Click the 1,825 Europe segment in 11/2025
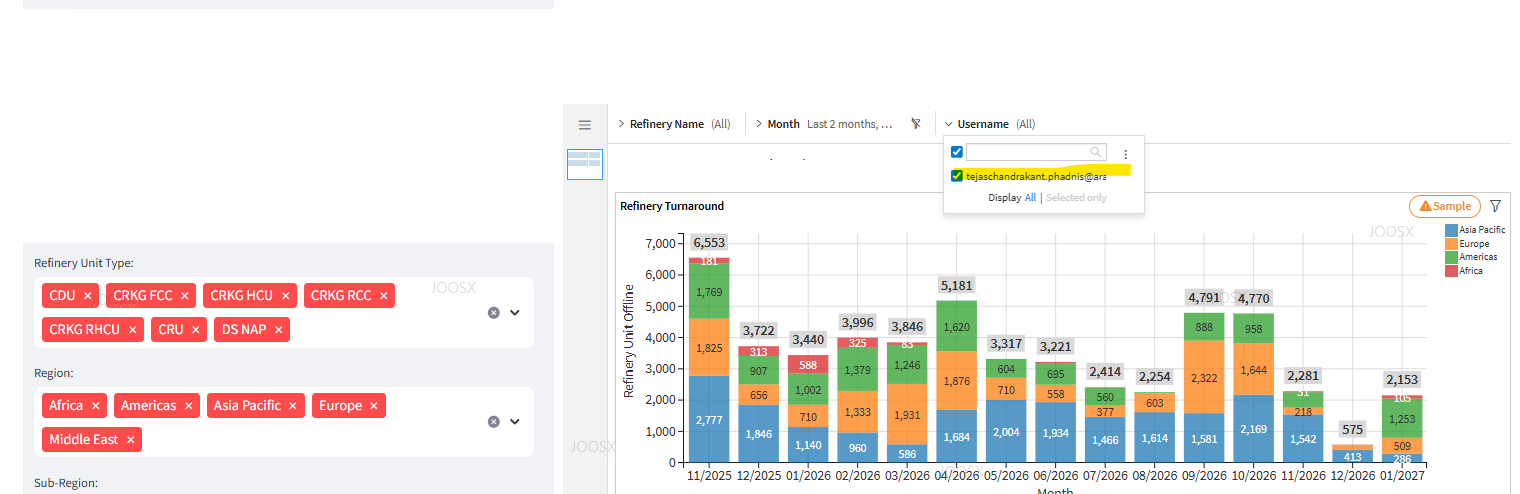 tap(709, 347)
